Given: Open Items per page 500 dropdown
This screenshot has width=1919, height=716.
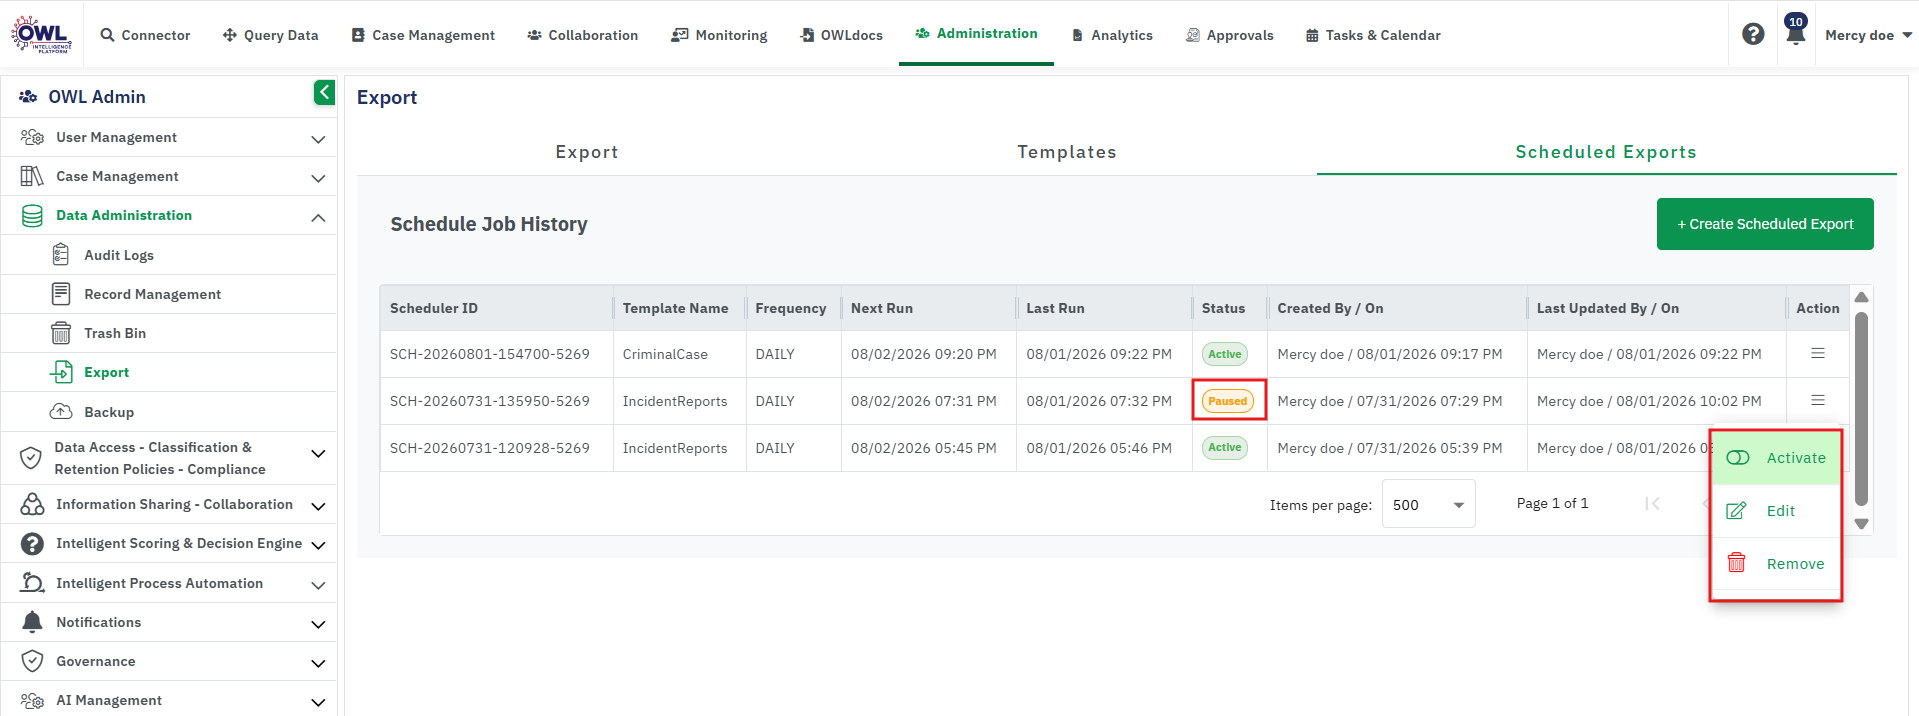Looking at the screenshot, I should point(1428,504).
